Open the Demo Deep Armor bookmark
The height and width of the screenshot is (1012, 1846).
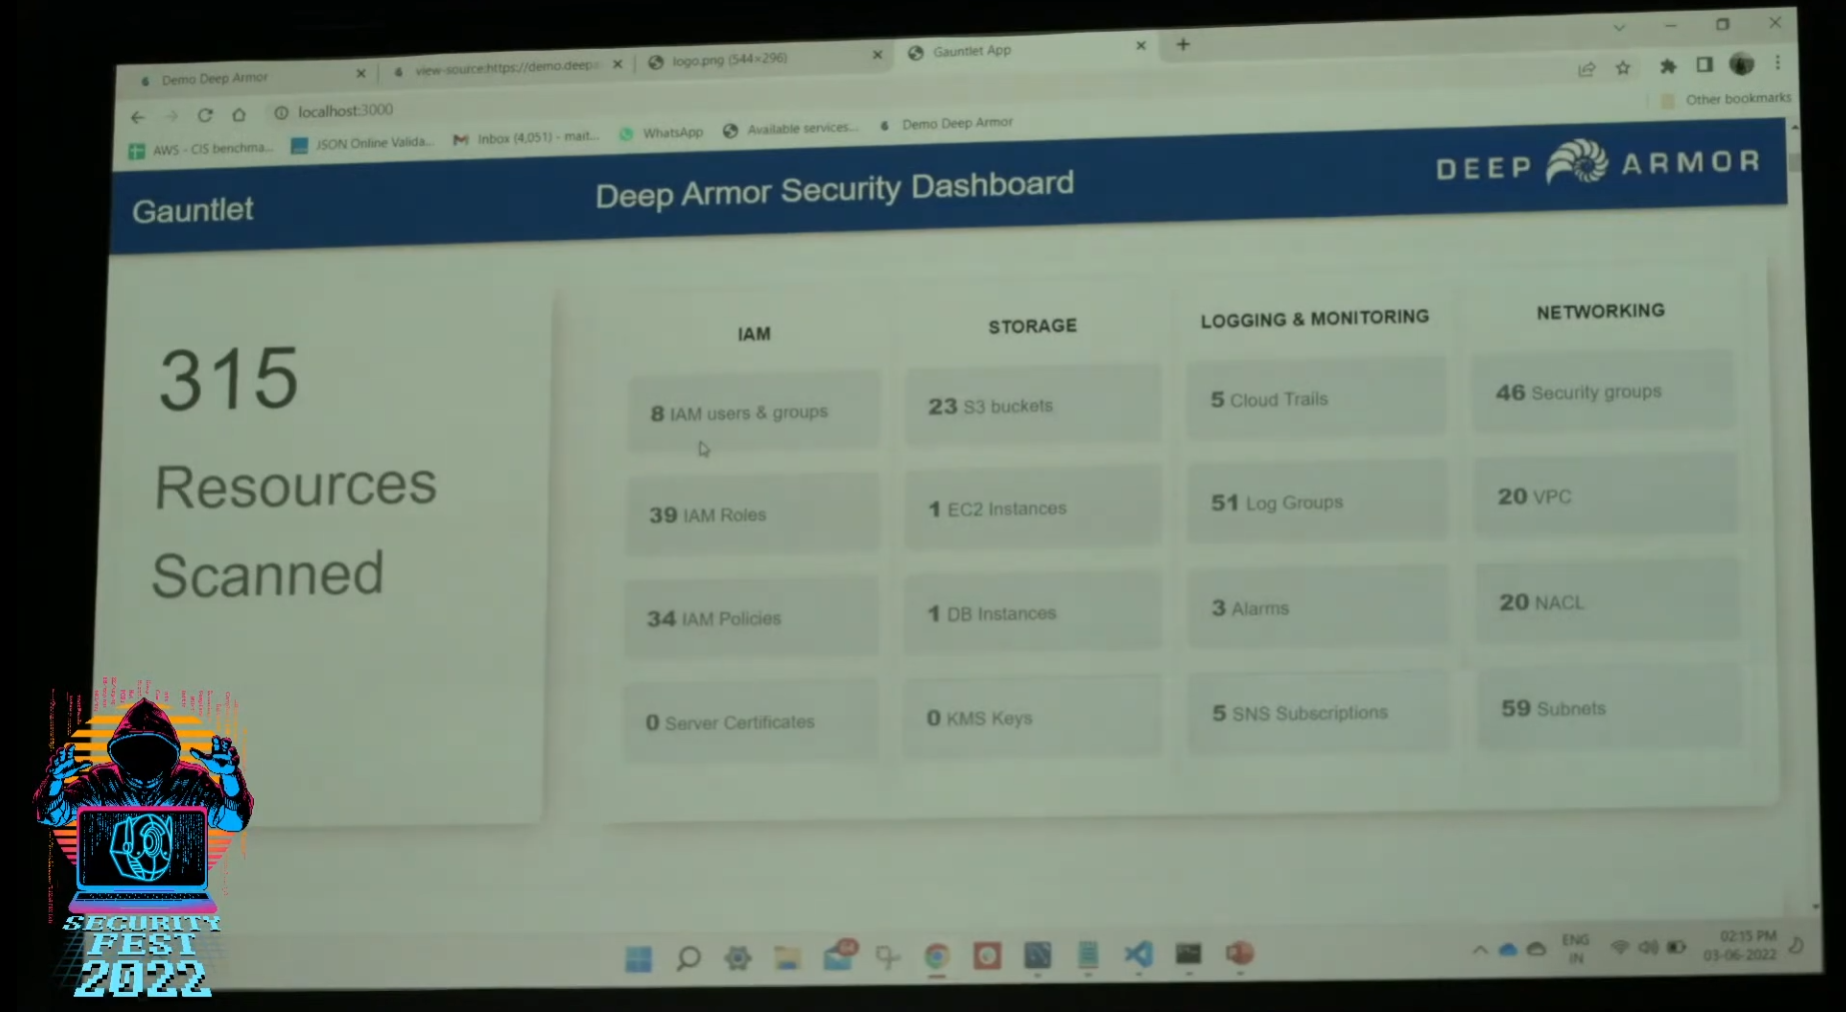click(x=946, y=124)
